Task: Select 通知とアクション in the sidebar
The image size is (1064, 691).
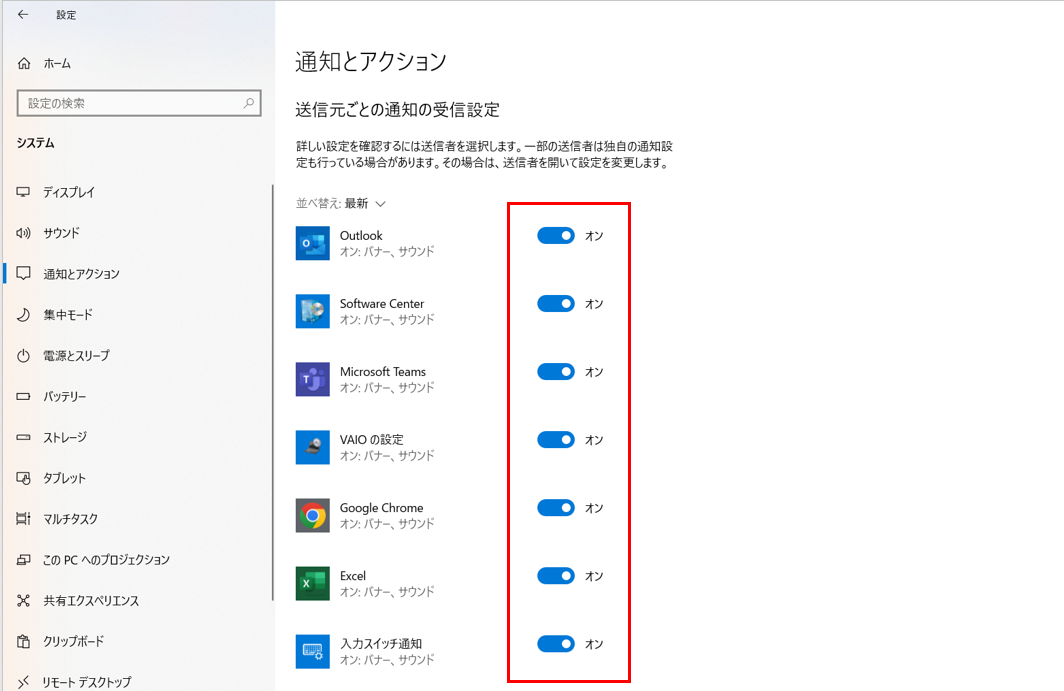Action: point(81,274)
